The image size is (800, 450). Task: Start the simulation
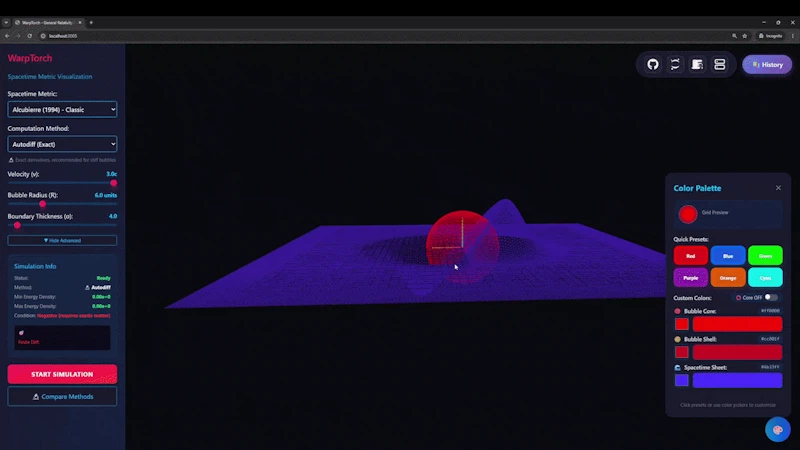tap(62, 374)
